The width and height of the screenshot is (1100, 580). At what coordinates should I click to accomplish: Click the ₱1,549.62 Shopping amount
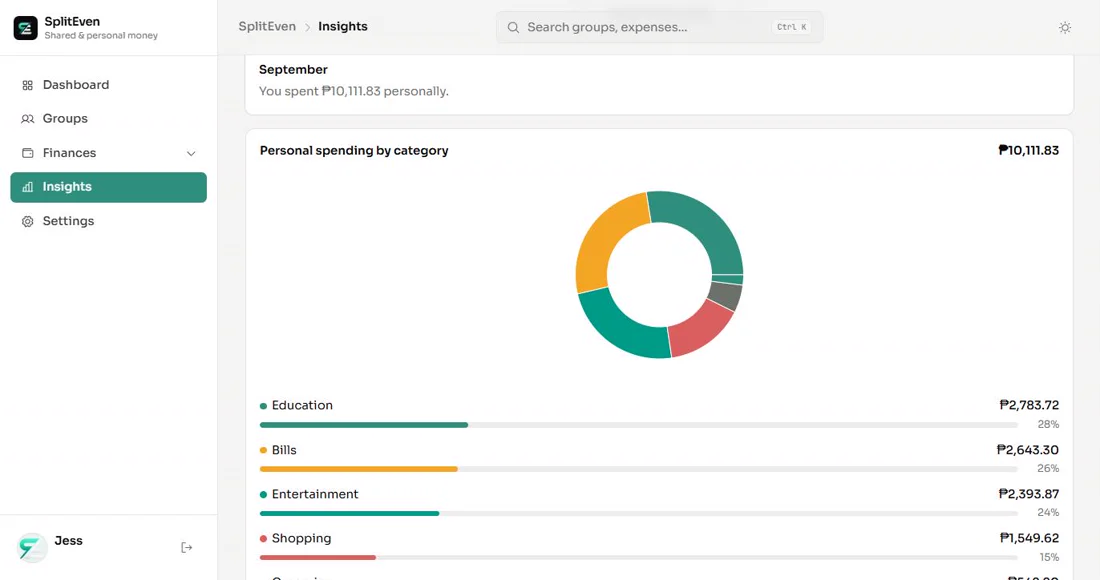(1029, 538)
